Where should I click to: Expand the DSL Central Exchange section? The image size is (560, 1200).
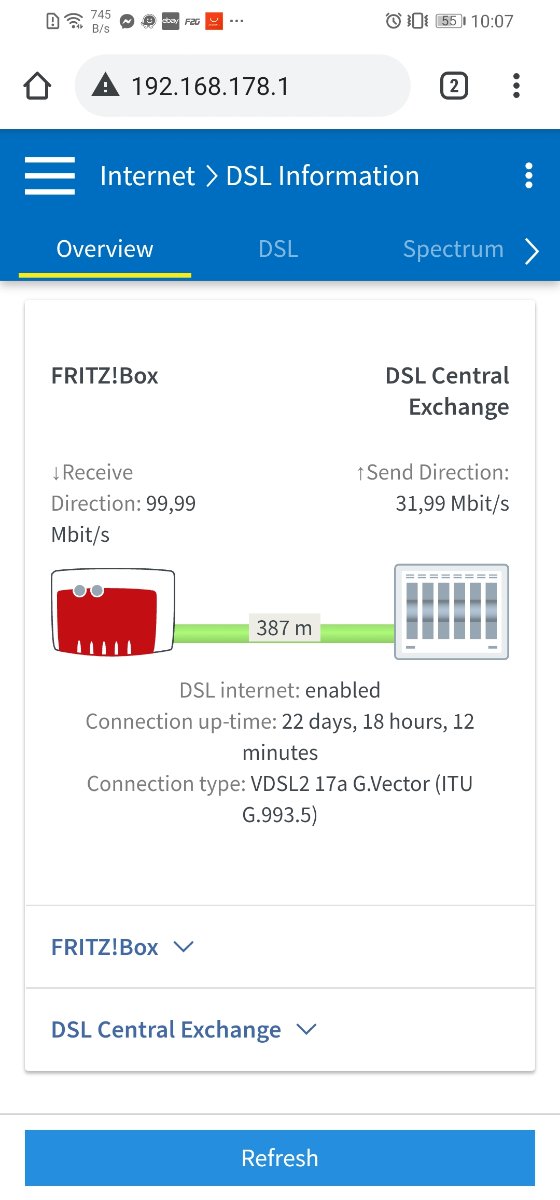pos(280,1030)
